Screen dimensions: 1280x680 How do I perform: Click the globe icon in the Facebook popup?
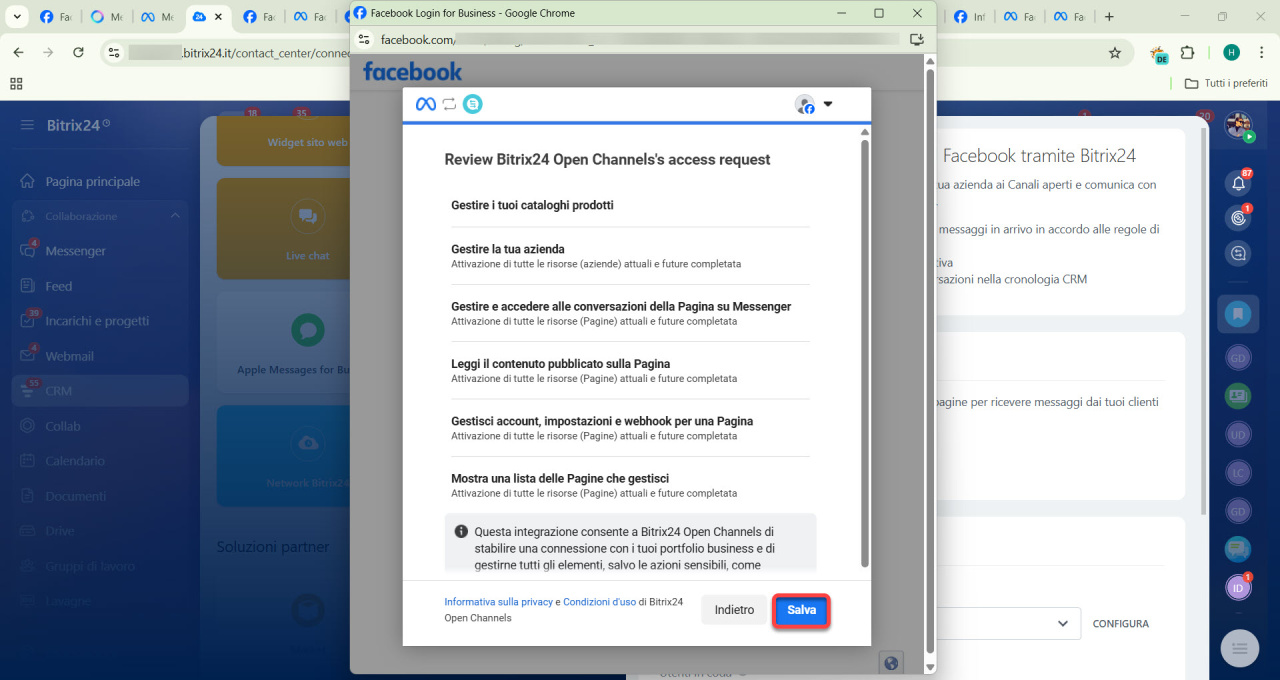[x=891, y=662]
